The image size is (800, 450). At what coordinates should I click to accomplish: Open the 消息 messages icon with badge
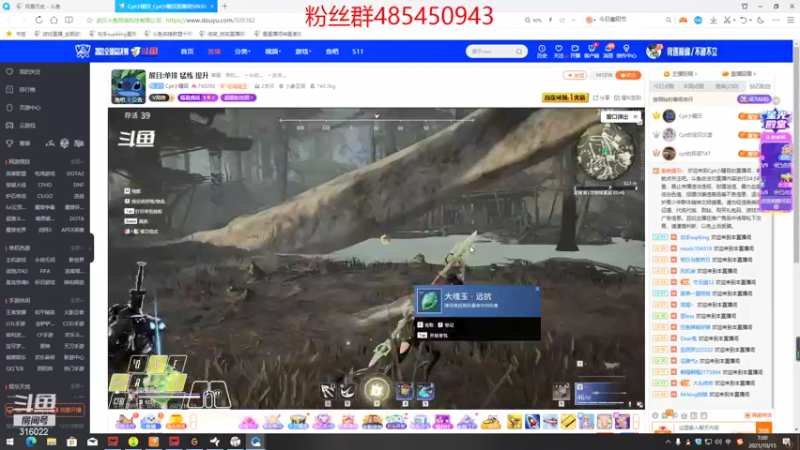coord(608,51)
